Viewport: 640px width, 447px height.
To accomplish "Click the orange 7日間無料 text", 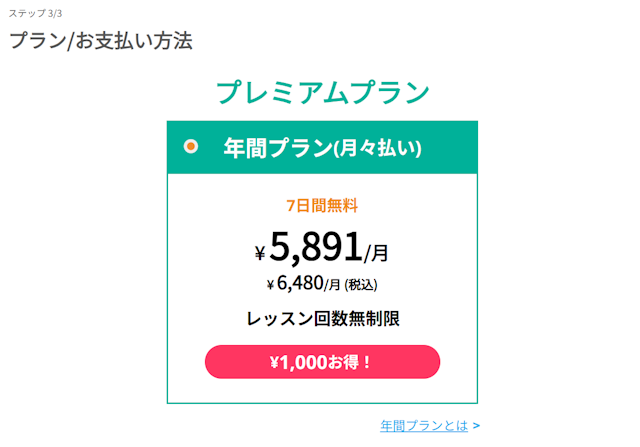I will (322, 205).
